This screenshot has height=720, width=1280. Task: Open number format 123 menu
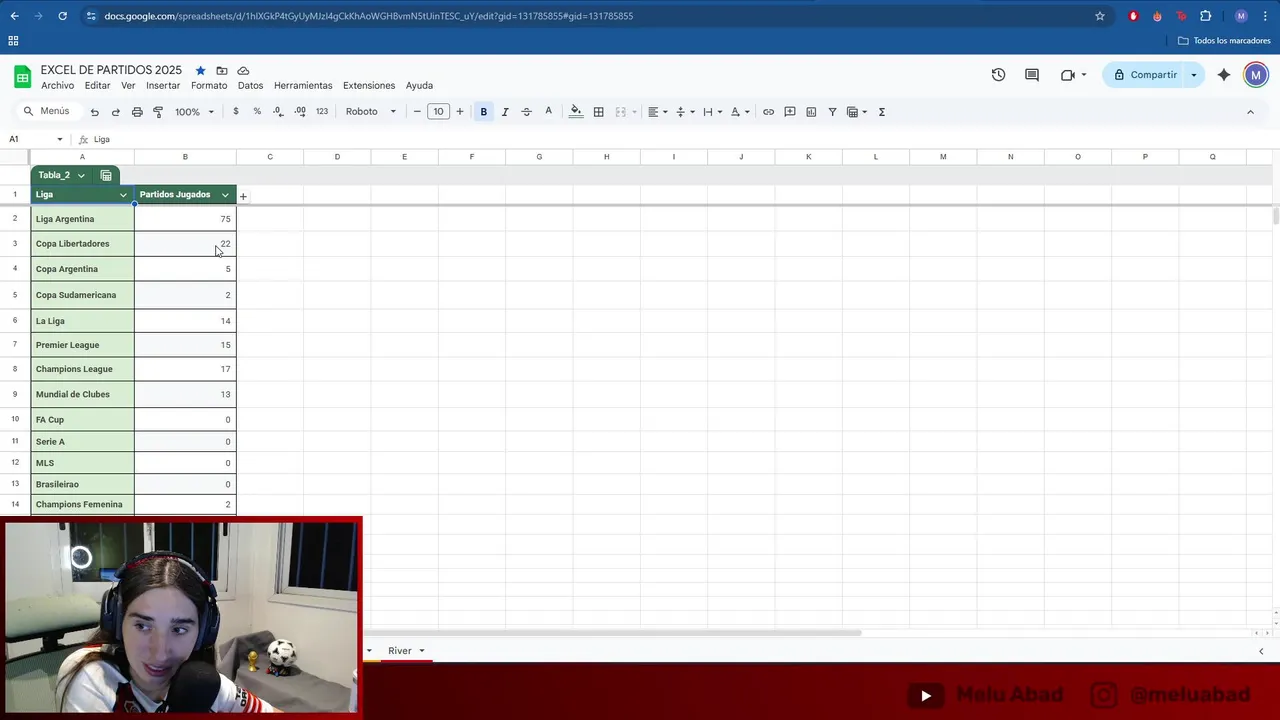coord(322,112)
